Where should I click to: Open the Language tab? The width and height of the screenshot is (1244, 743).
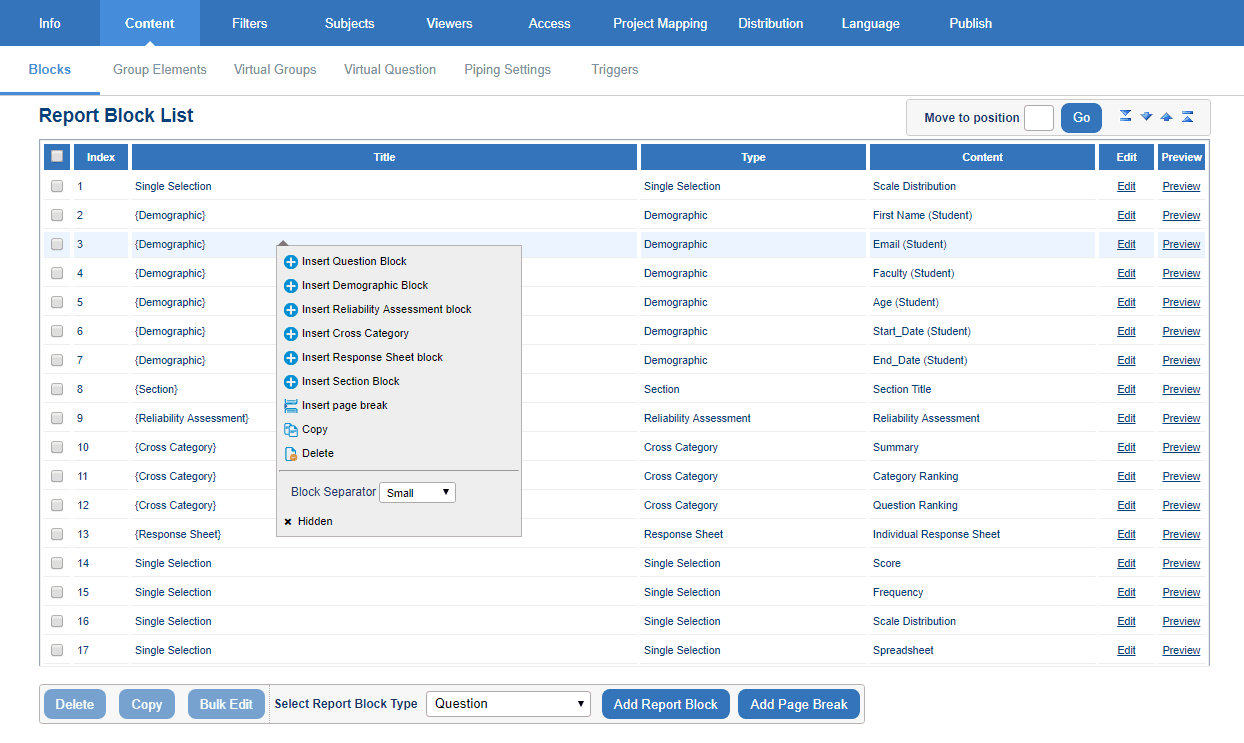[x=870, y=23]
